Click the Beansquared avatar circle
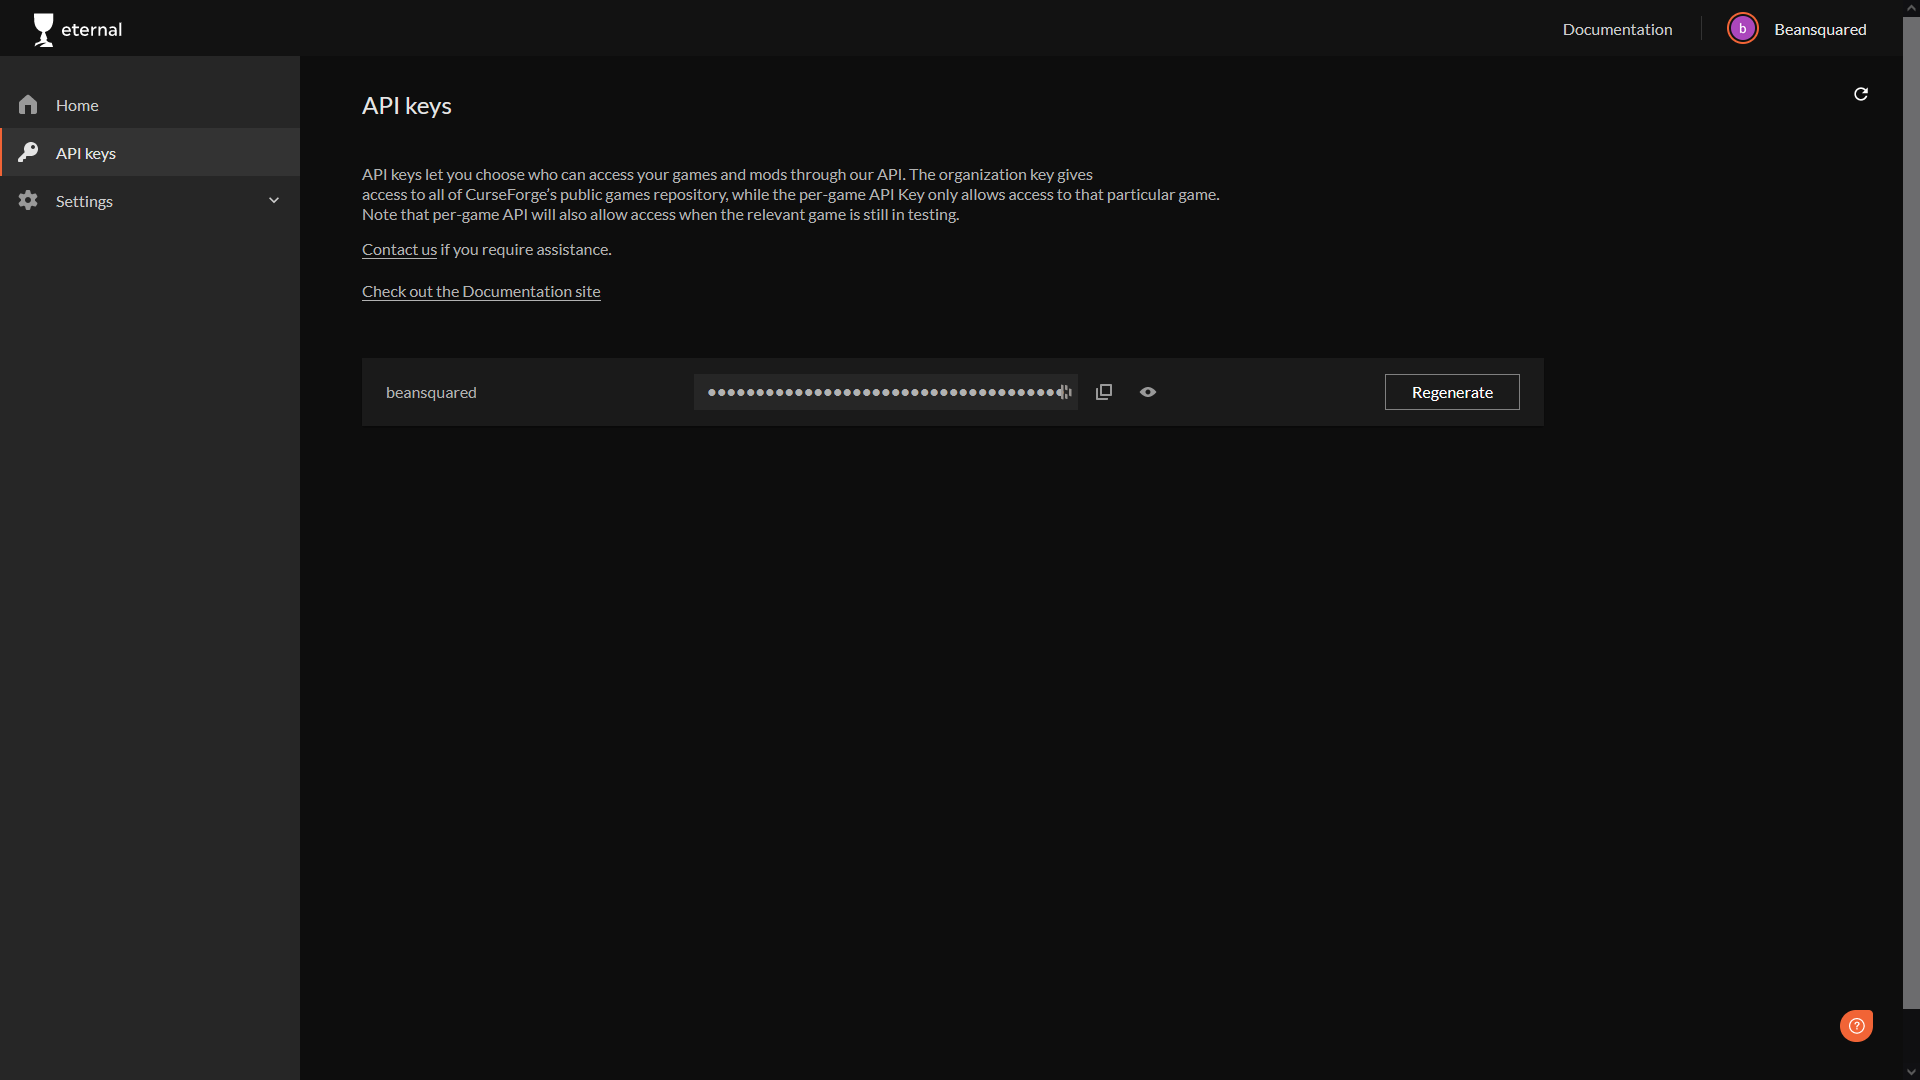1920x1080 pixels. (x=1742, y=28)
